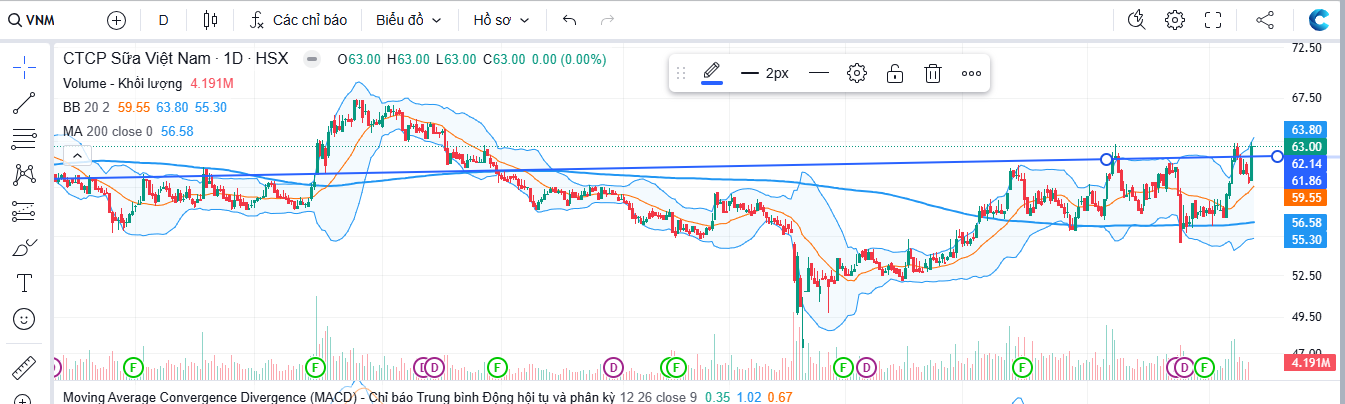The image size is (1345, 404).
Task: Select the forecast and measurement tool
Action: click(x=25, y=211)
